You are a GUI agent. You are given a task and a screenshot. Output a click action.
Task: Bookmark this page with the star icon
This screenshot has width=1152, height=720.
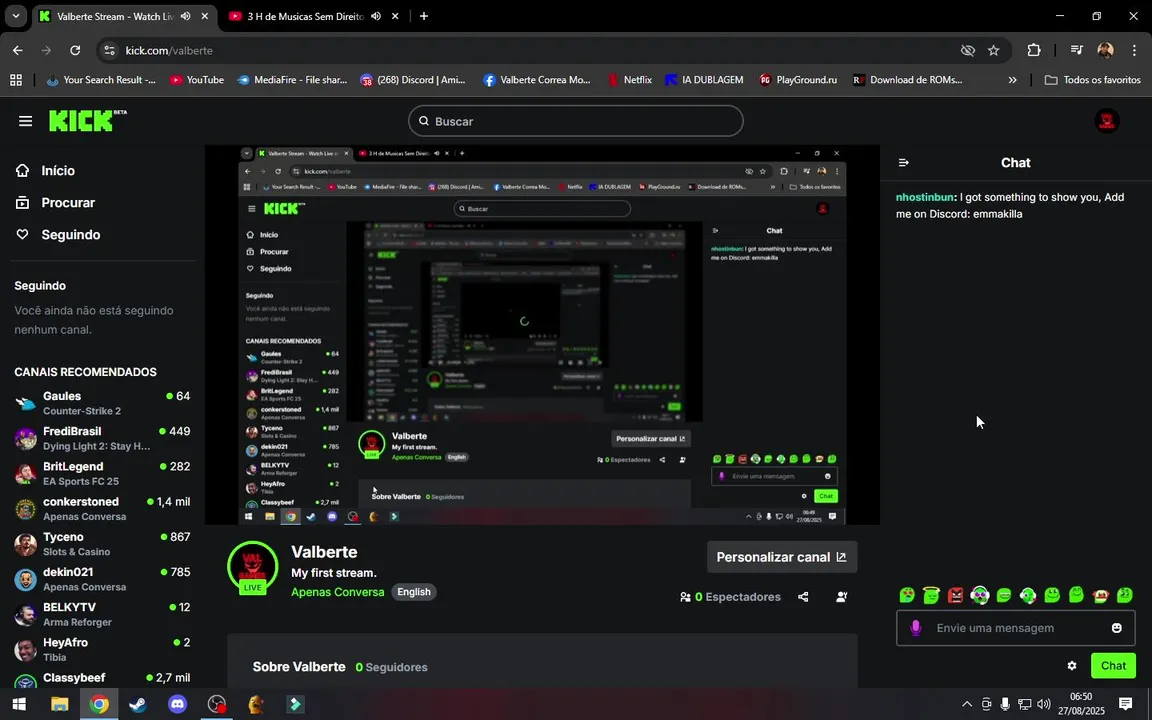(993, 50)
